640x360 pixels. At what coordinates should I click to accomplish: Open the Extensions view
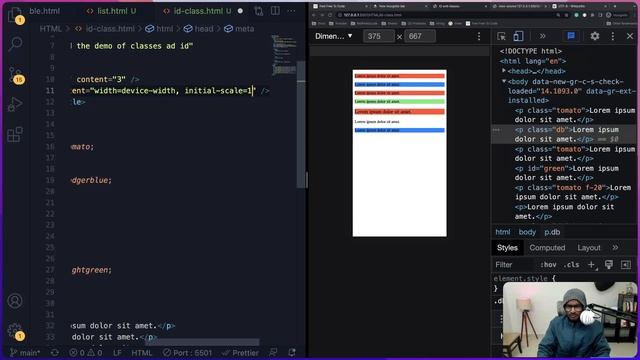[x=15, y=134]
